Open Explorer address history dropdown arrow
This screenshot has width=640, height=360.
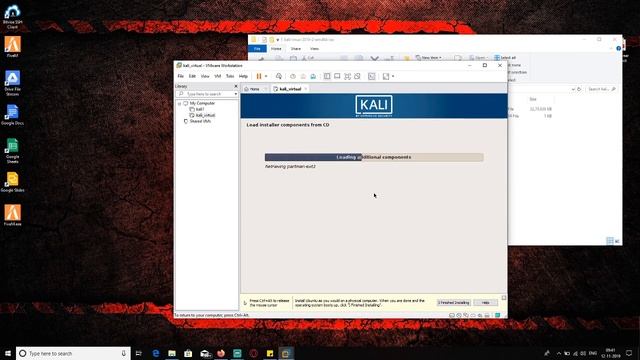point(573,89)
